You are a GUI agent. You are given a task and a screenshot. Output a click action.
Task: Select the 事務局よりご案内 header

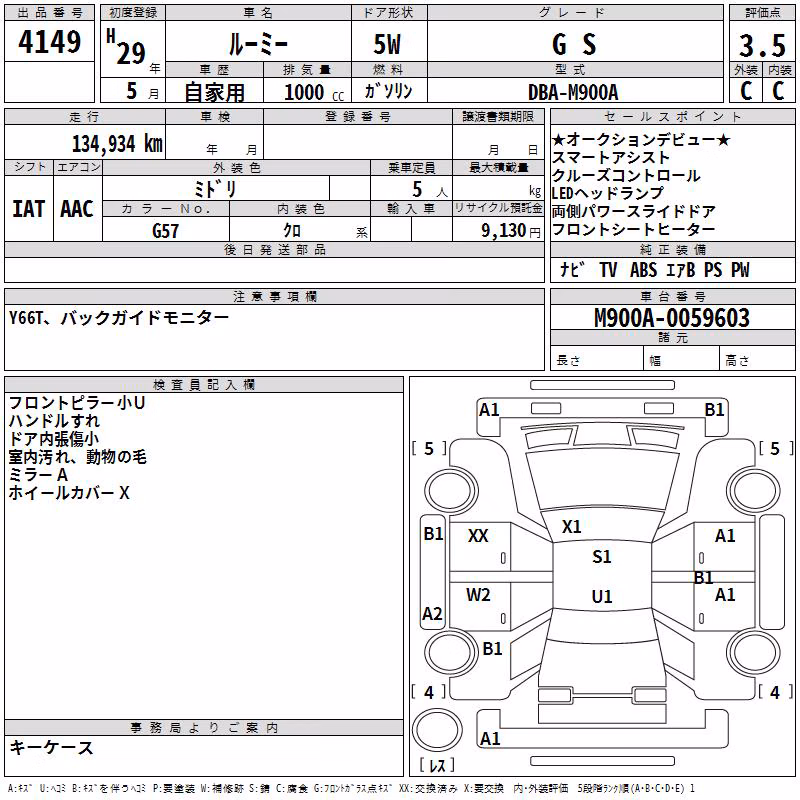point(204,728)
